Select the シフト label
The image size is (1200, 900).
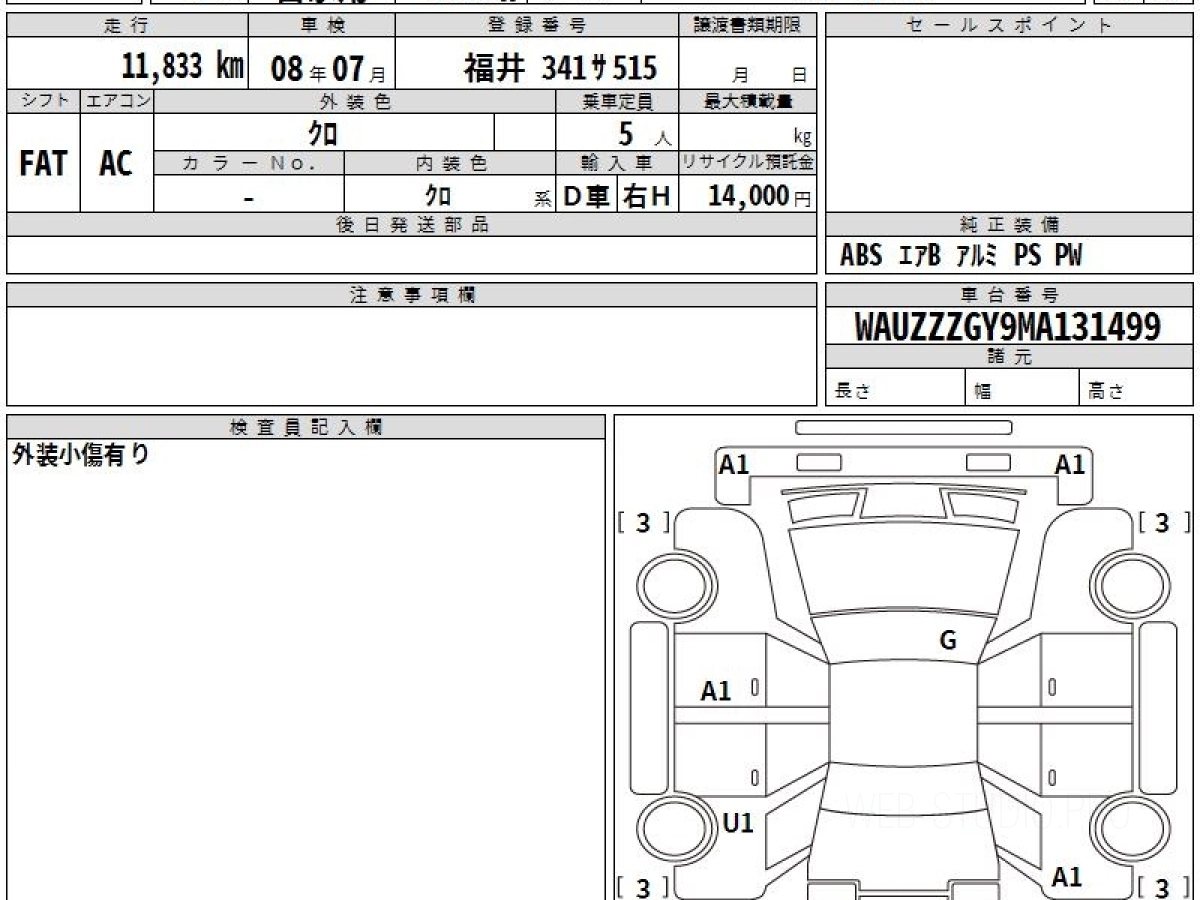43,101
